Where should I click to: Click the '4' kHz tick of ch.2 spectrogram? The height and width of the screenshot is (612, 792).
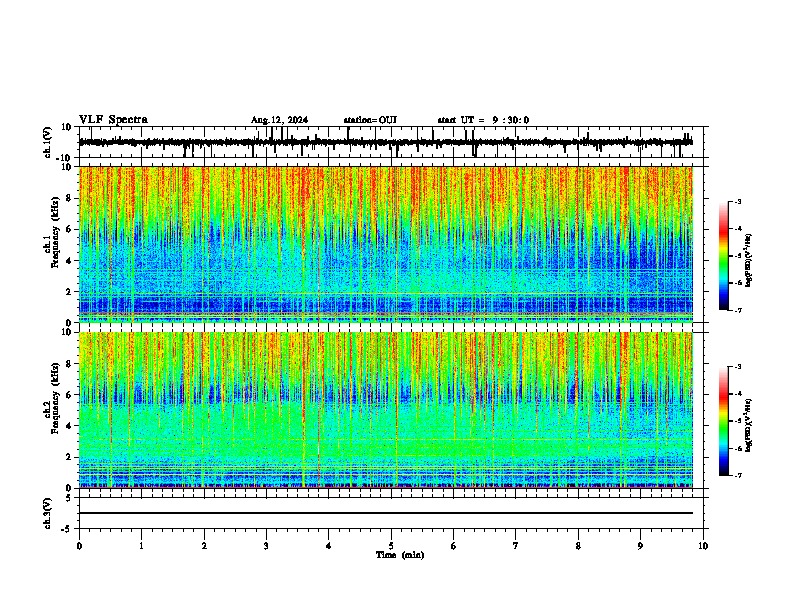coord(69,426)
